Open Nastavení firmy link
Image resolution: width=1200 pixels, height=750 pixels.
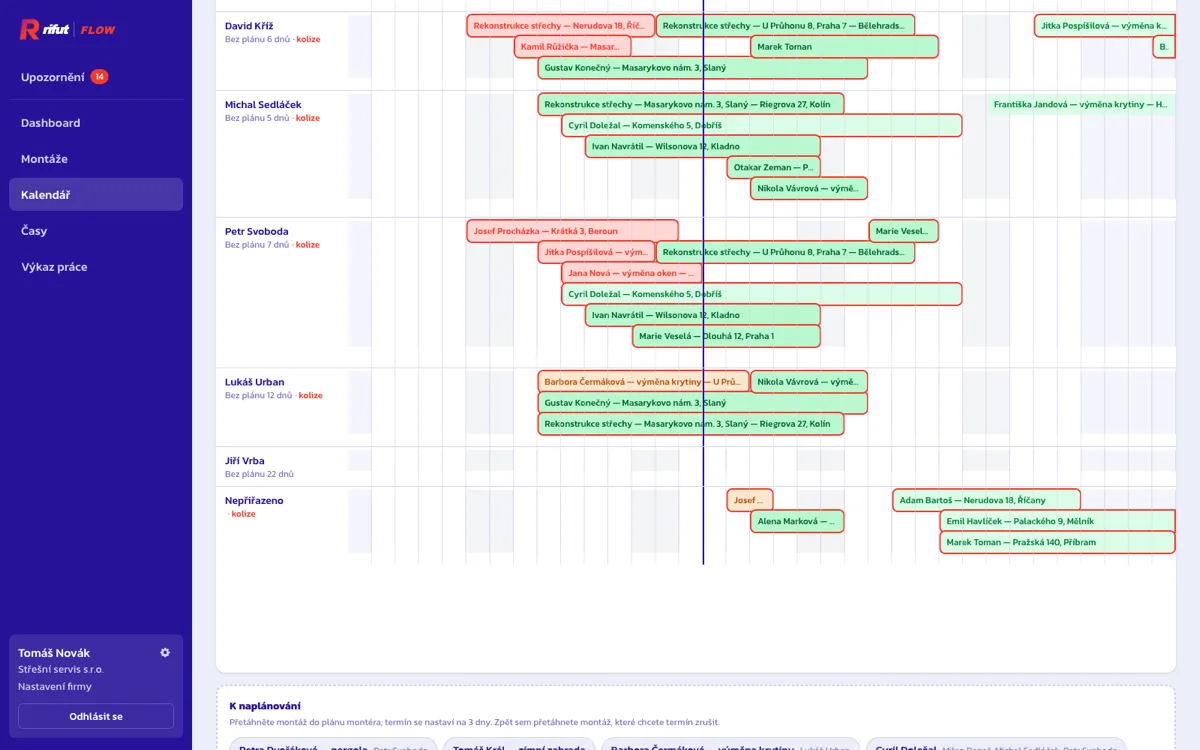(55, 687)
